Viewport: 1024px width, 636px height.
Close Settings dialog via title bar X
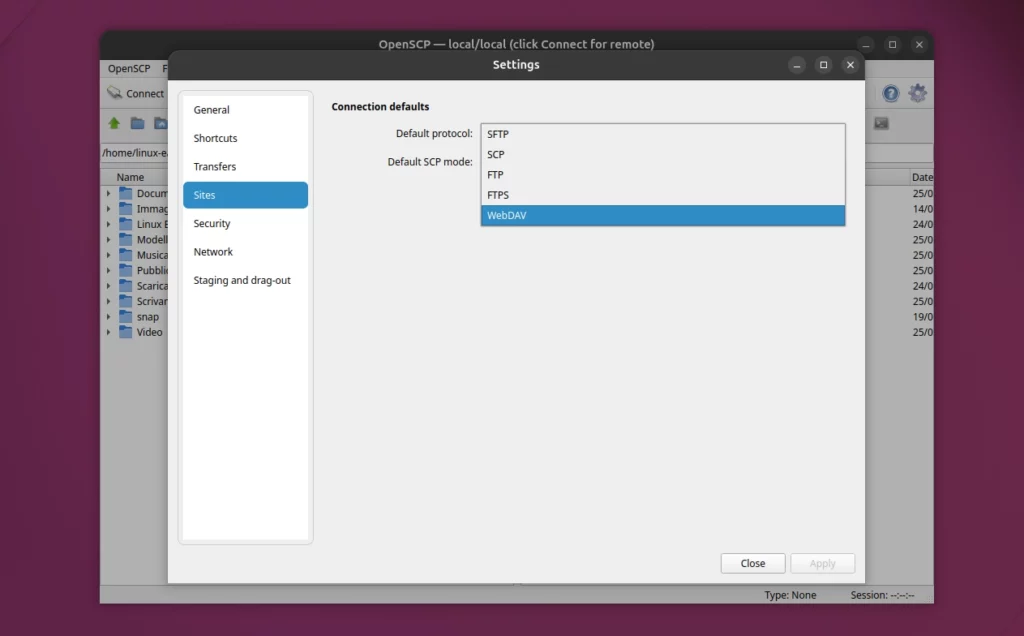(850, 65)
